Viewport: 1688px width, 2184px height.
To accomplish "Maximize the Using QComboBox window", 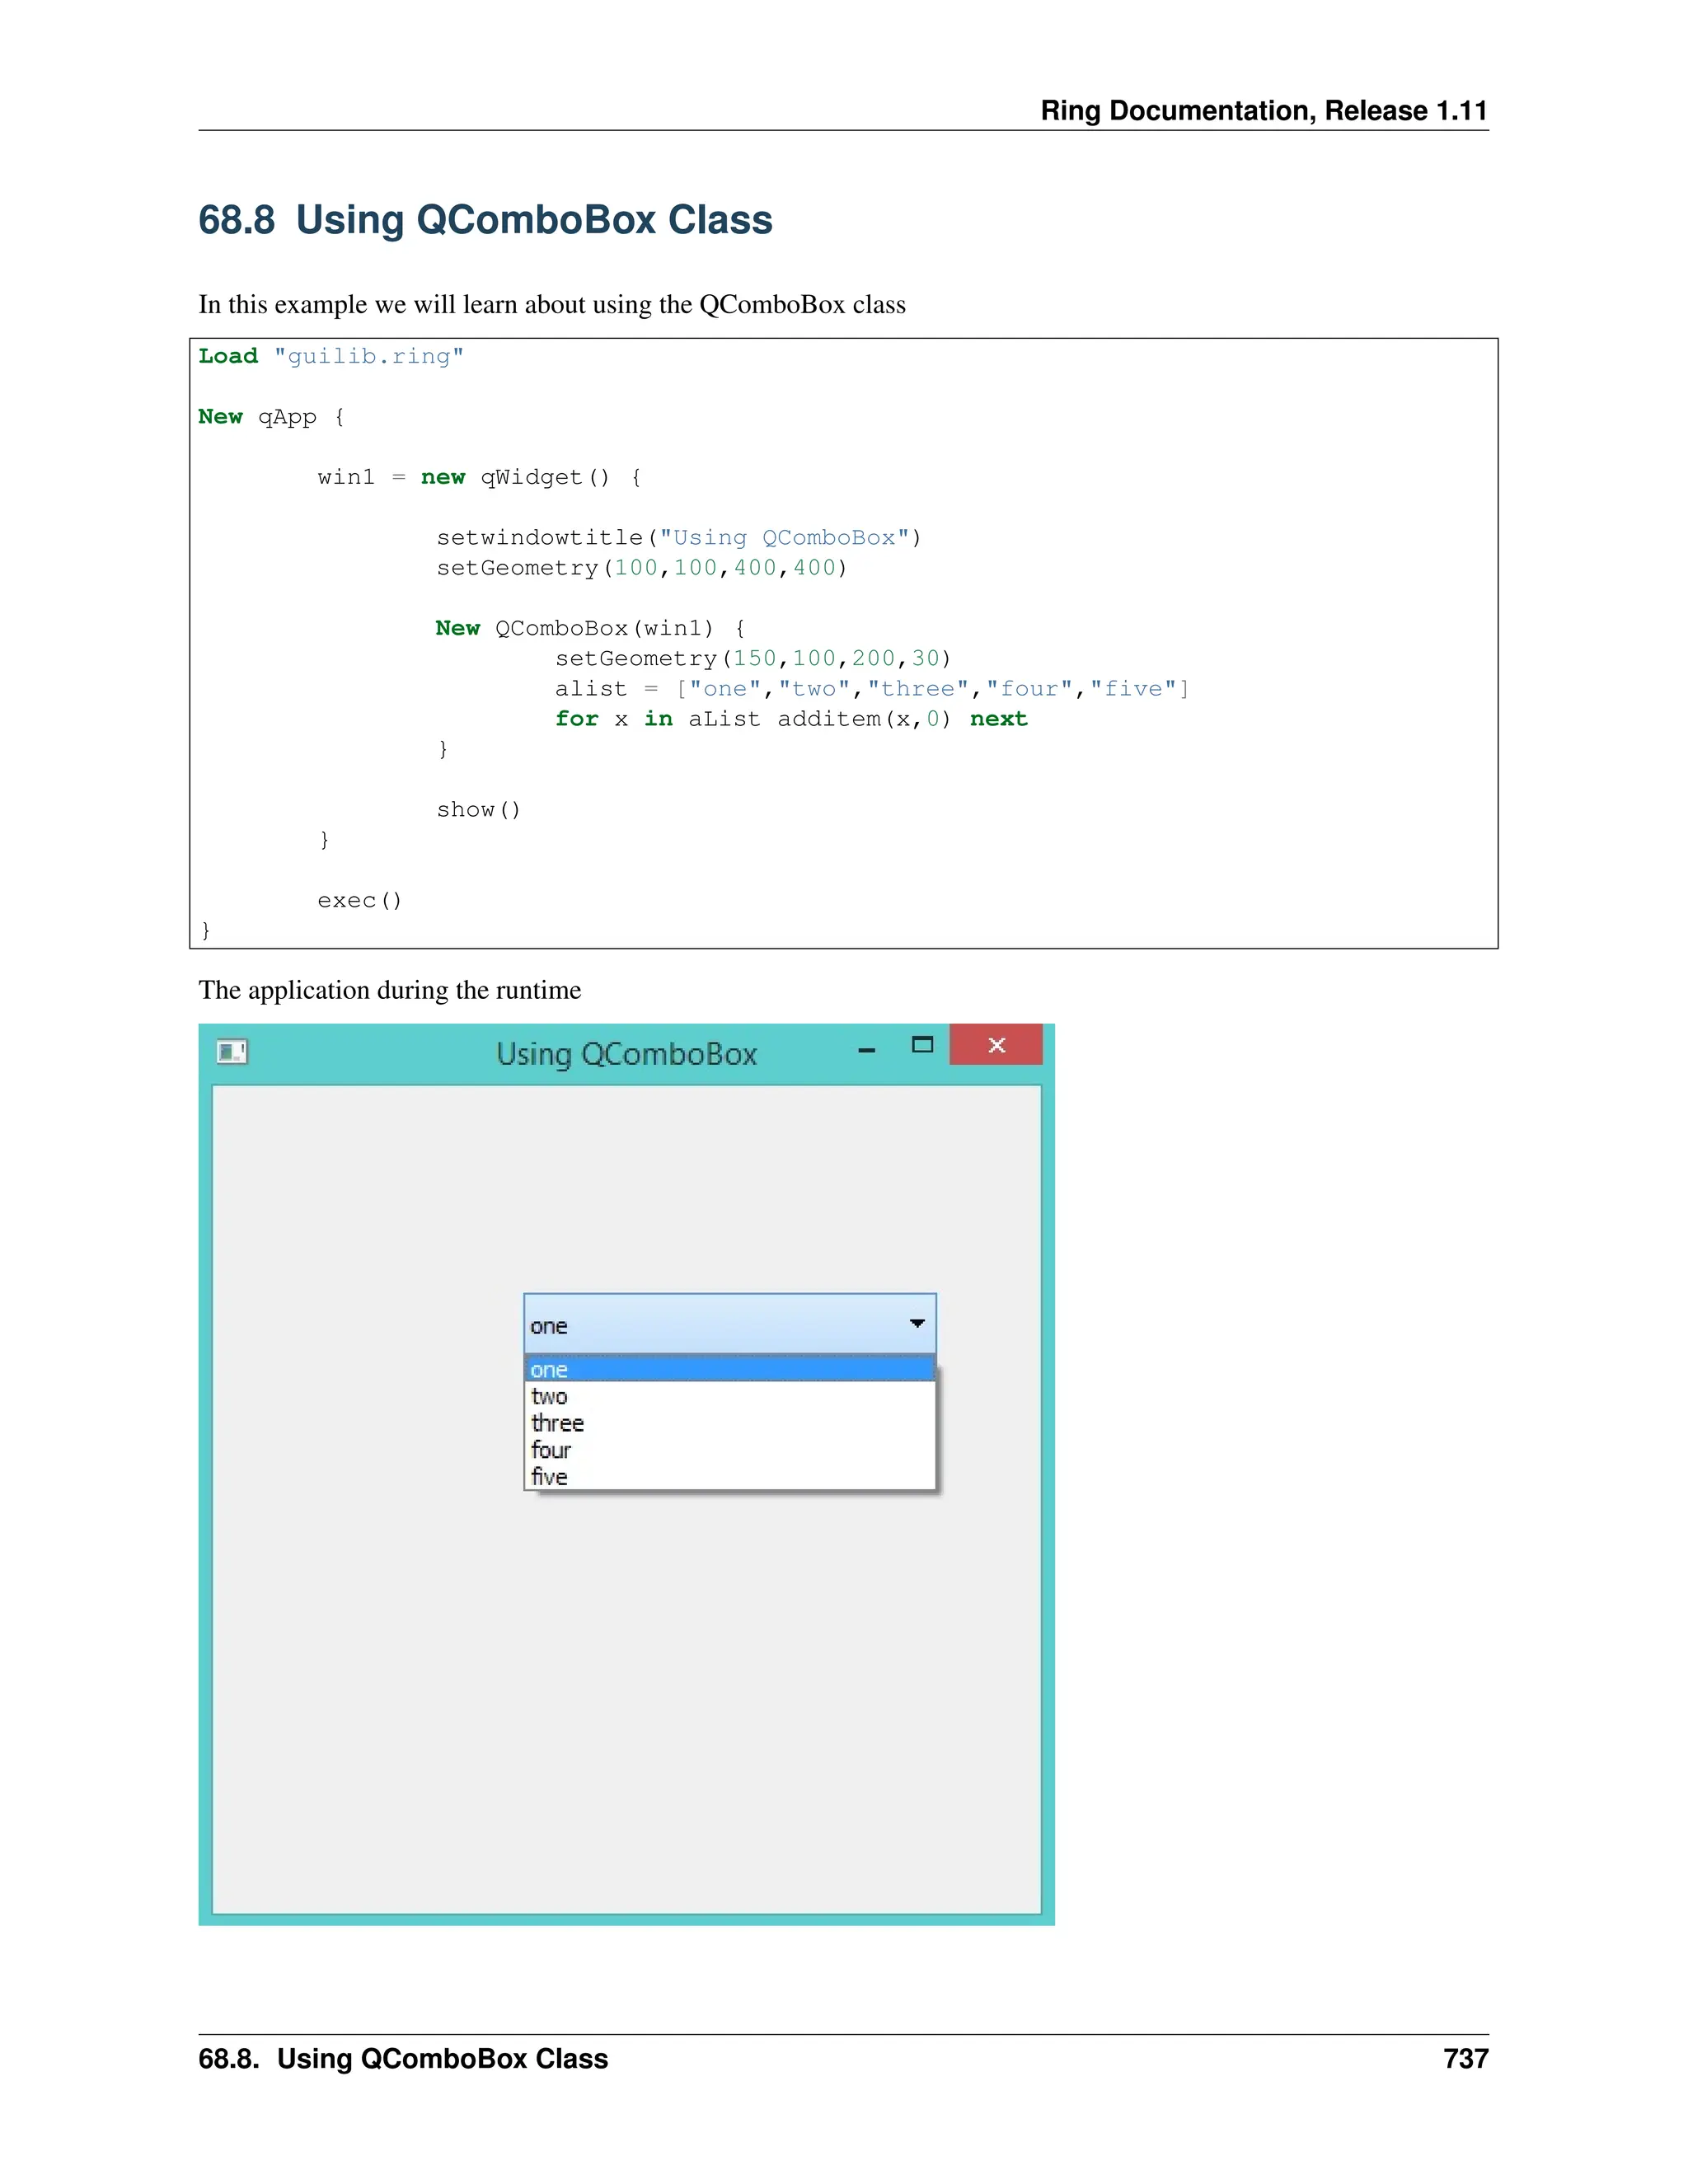I will (922, 1045).
